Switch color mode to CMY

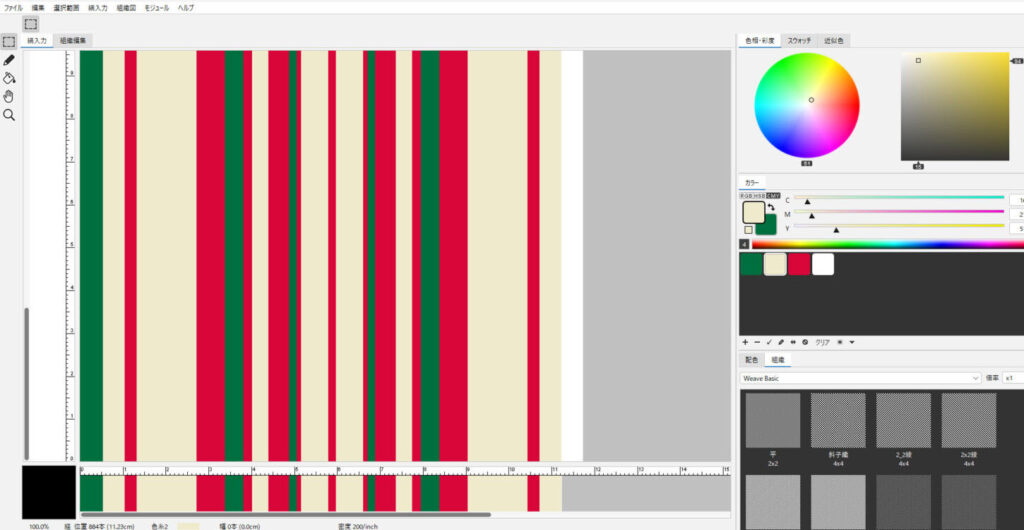tap(772, 196)
